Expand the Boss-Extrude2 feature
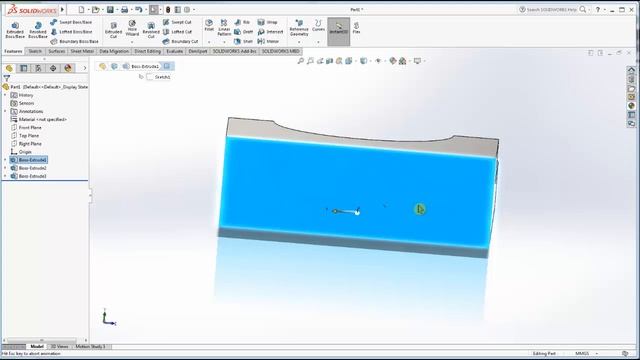This screenshot has width=640, height=360. tap(5, 168)
